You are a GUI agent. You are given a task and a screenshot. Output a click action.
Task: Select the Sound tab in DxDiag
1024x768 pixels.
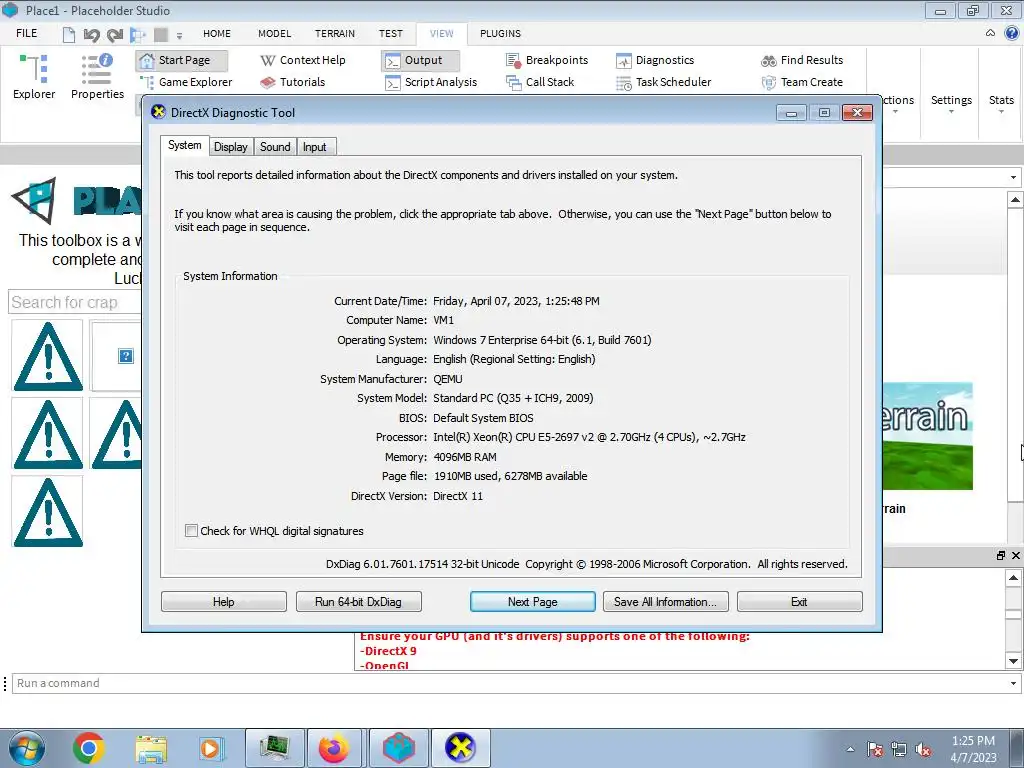click(x=275, y=147)
